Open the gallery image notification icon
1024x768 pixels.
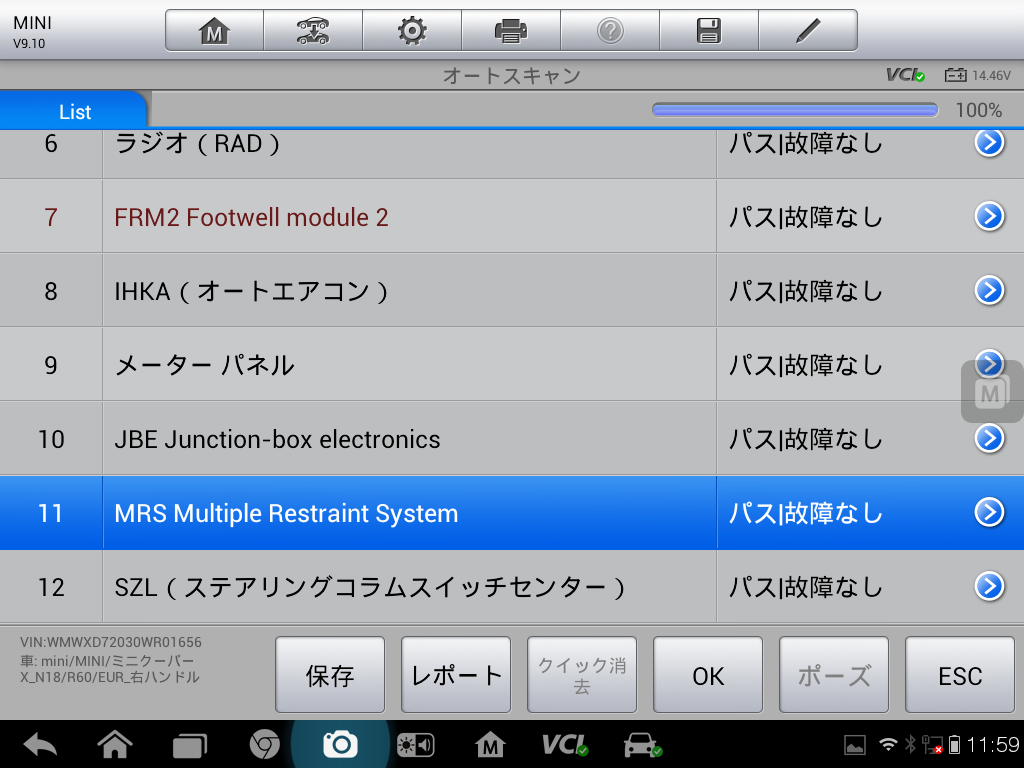(855, 744)
